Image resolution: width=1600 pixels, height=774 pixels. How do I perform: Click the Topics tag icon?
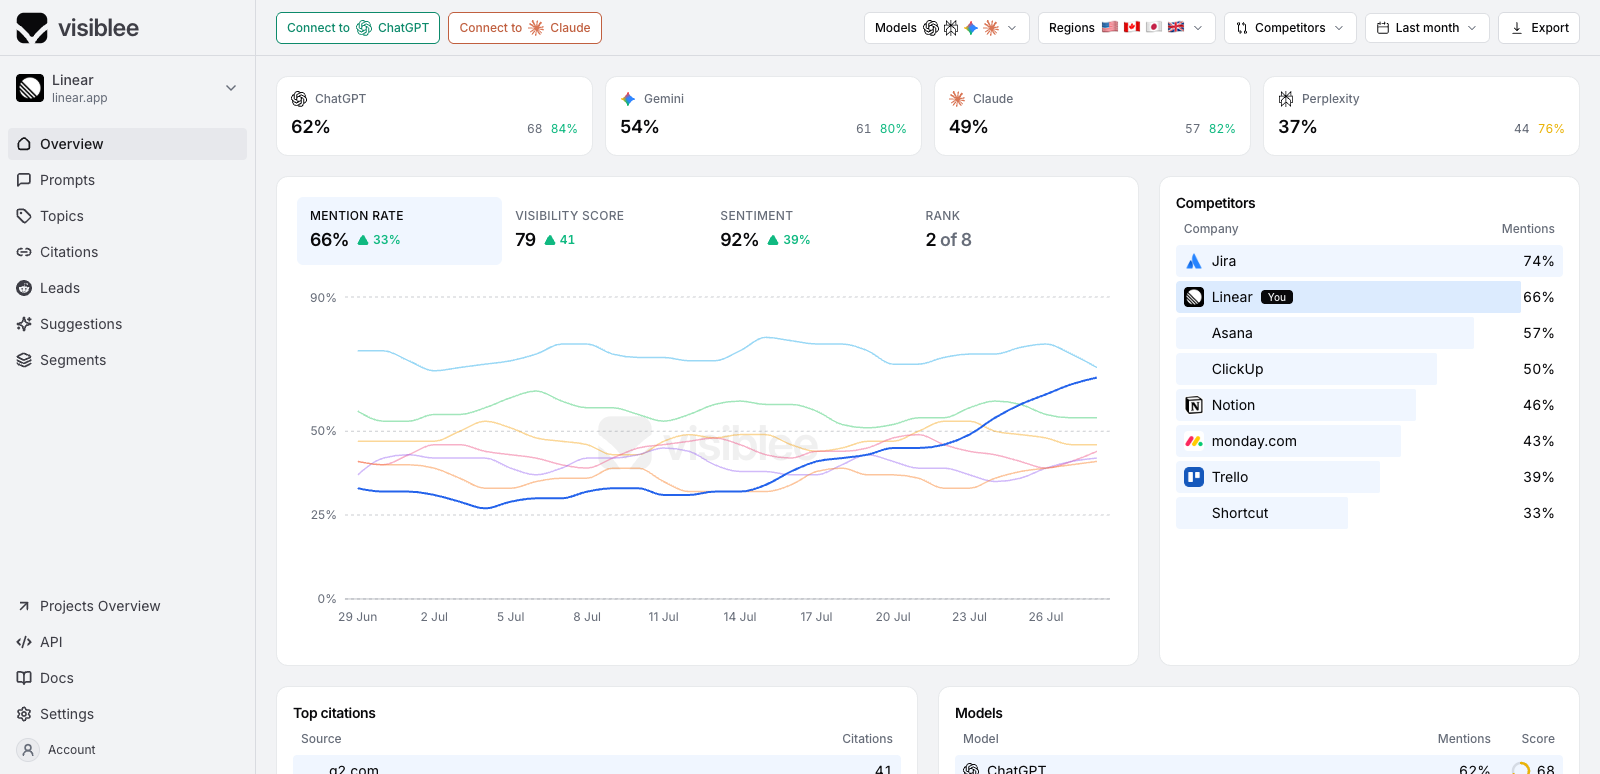tap(24, 216)
